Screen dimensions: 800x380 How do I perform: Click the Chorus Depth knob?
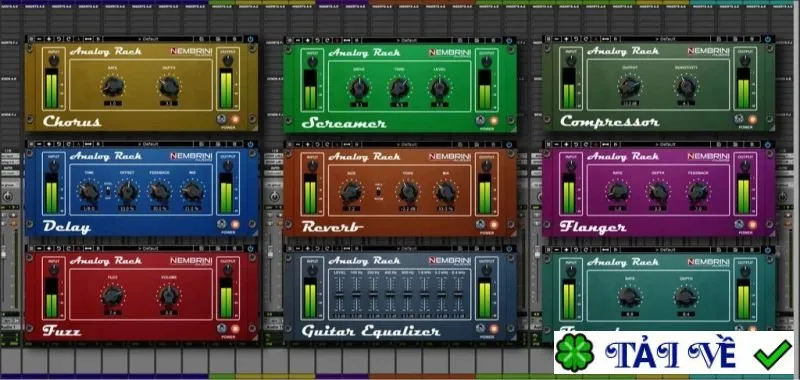coord(169,87)
